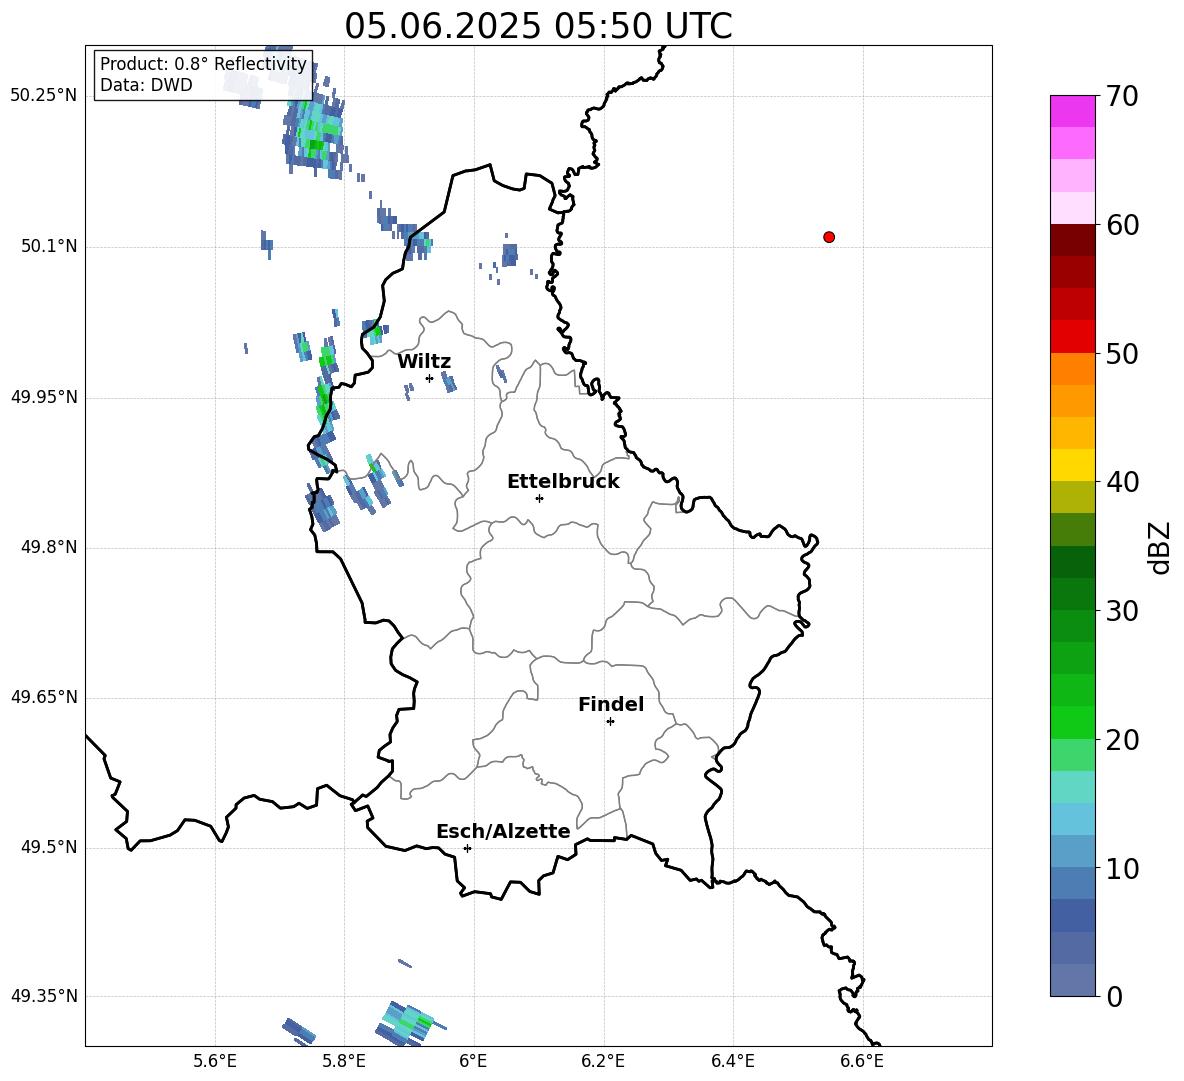Click the 5.8°E longitude label

pos(344,1061)
